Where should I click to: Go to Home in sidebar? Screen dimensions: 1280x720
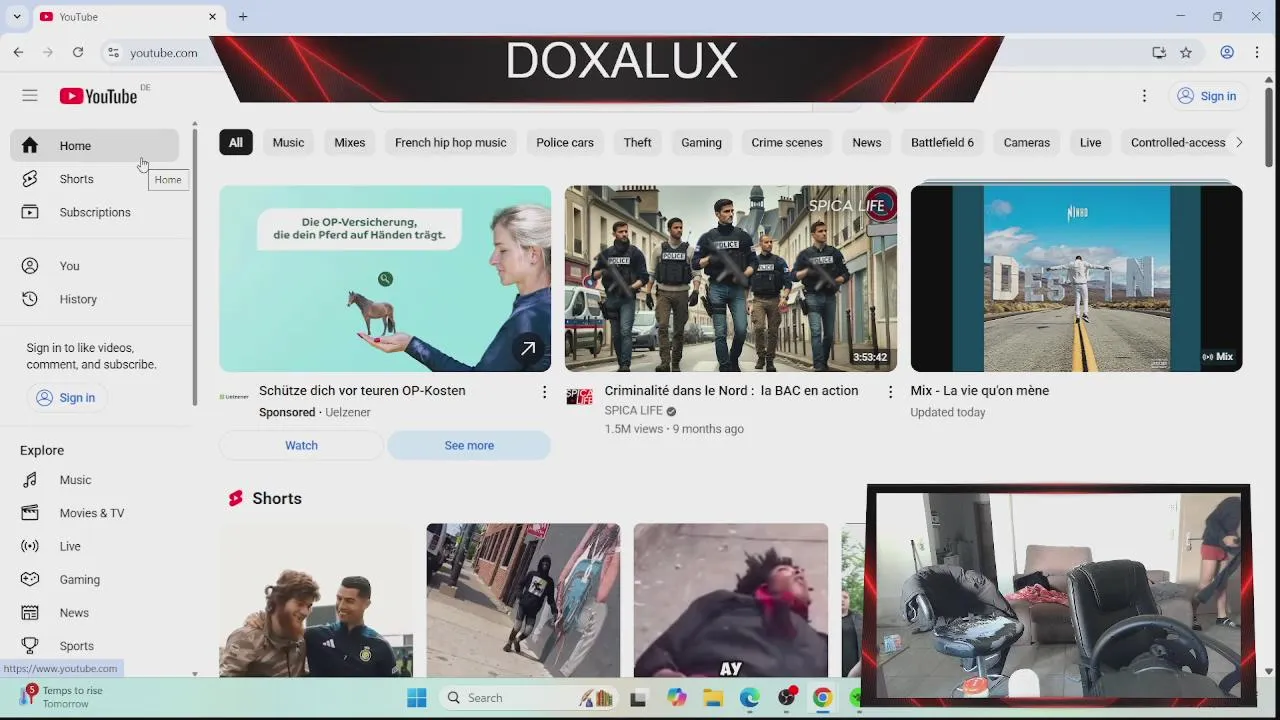[x=95, y=146]
